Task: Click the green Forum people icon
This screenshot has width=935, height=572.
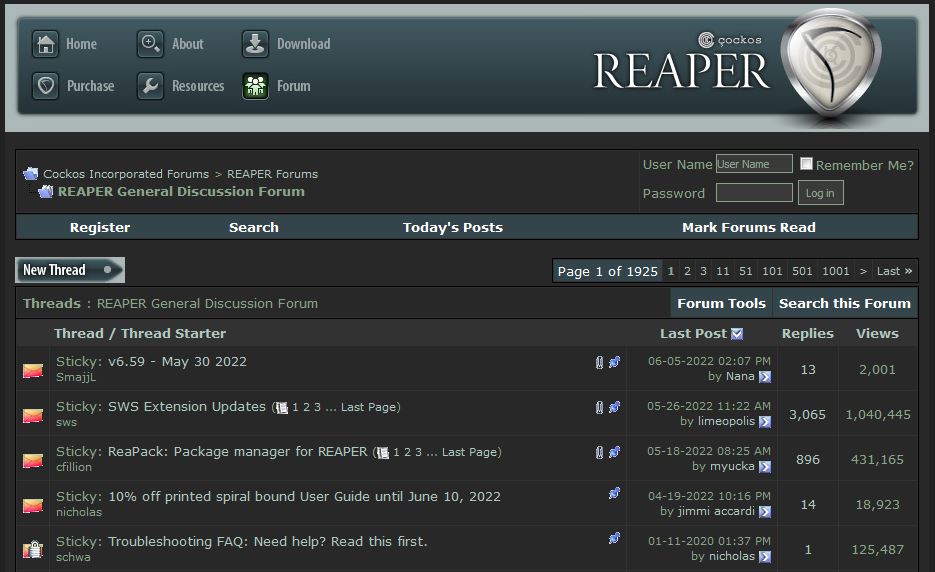Action: [255, 86]
